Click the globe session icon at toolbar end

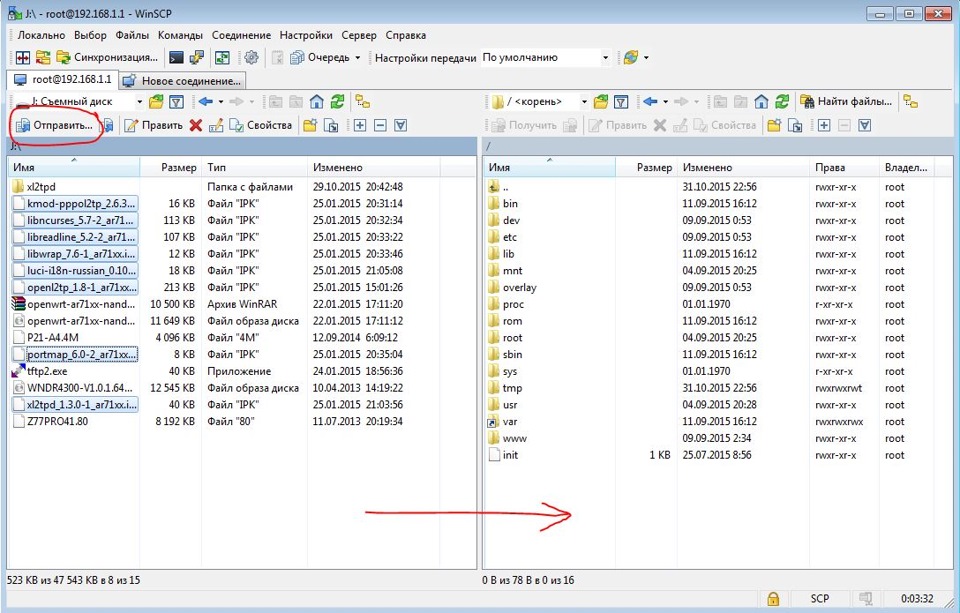(x=631, y=58)
